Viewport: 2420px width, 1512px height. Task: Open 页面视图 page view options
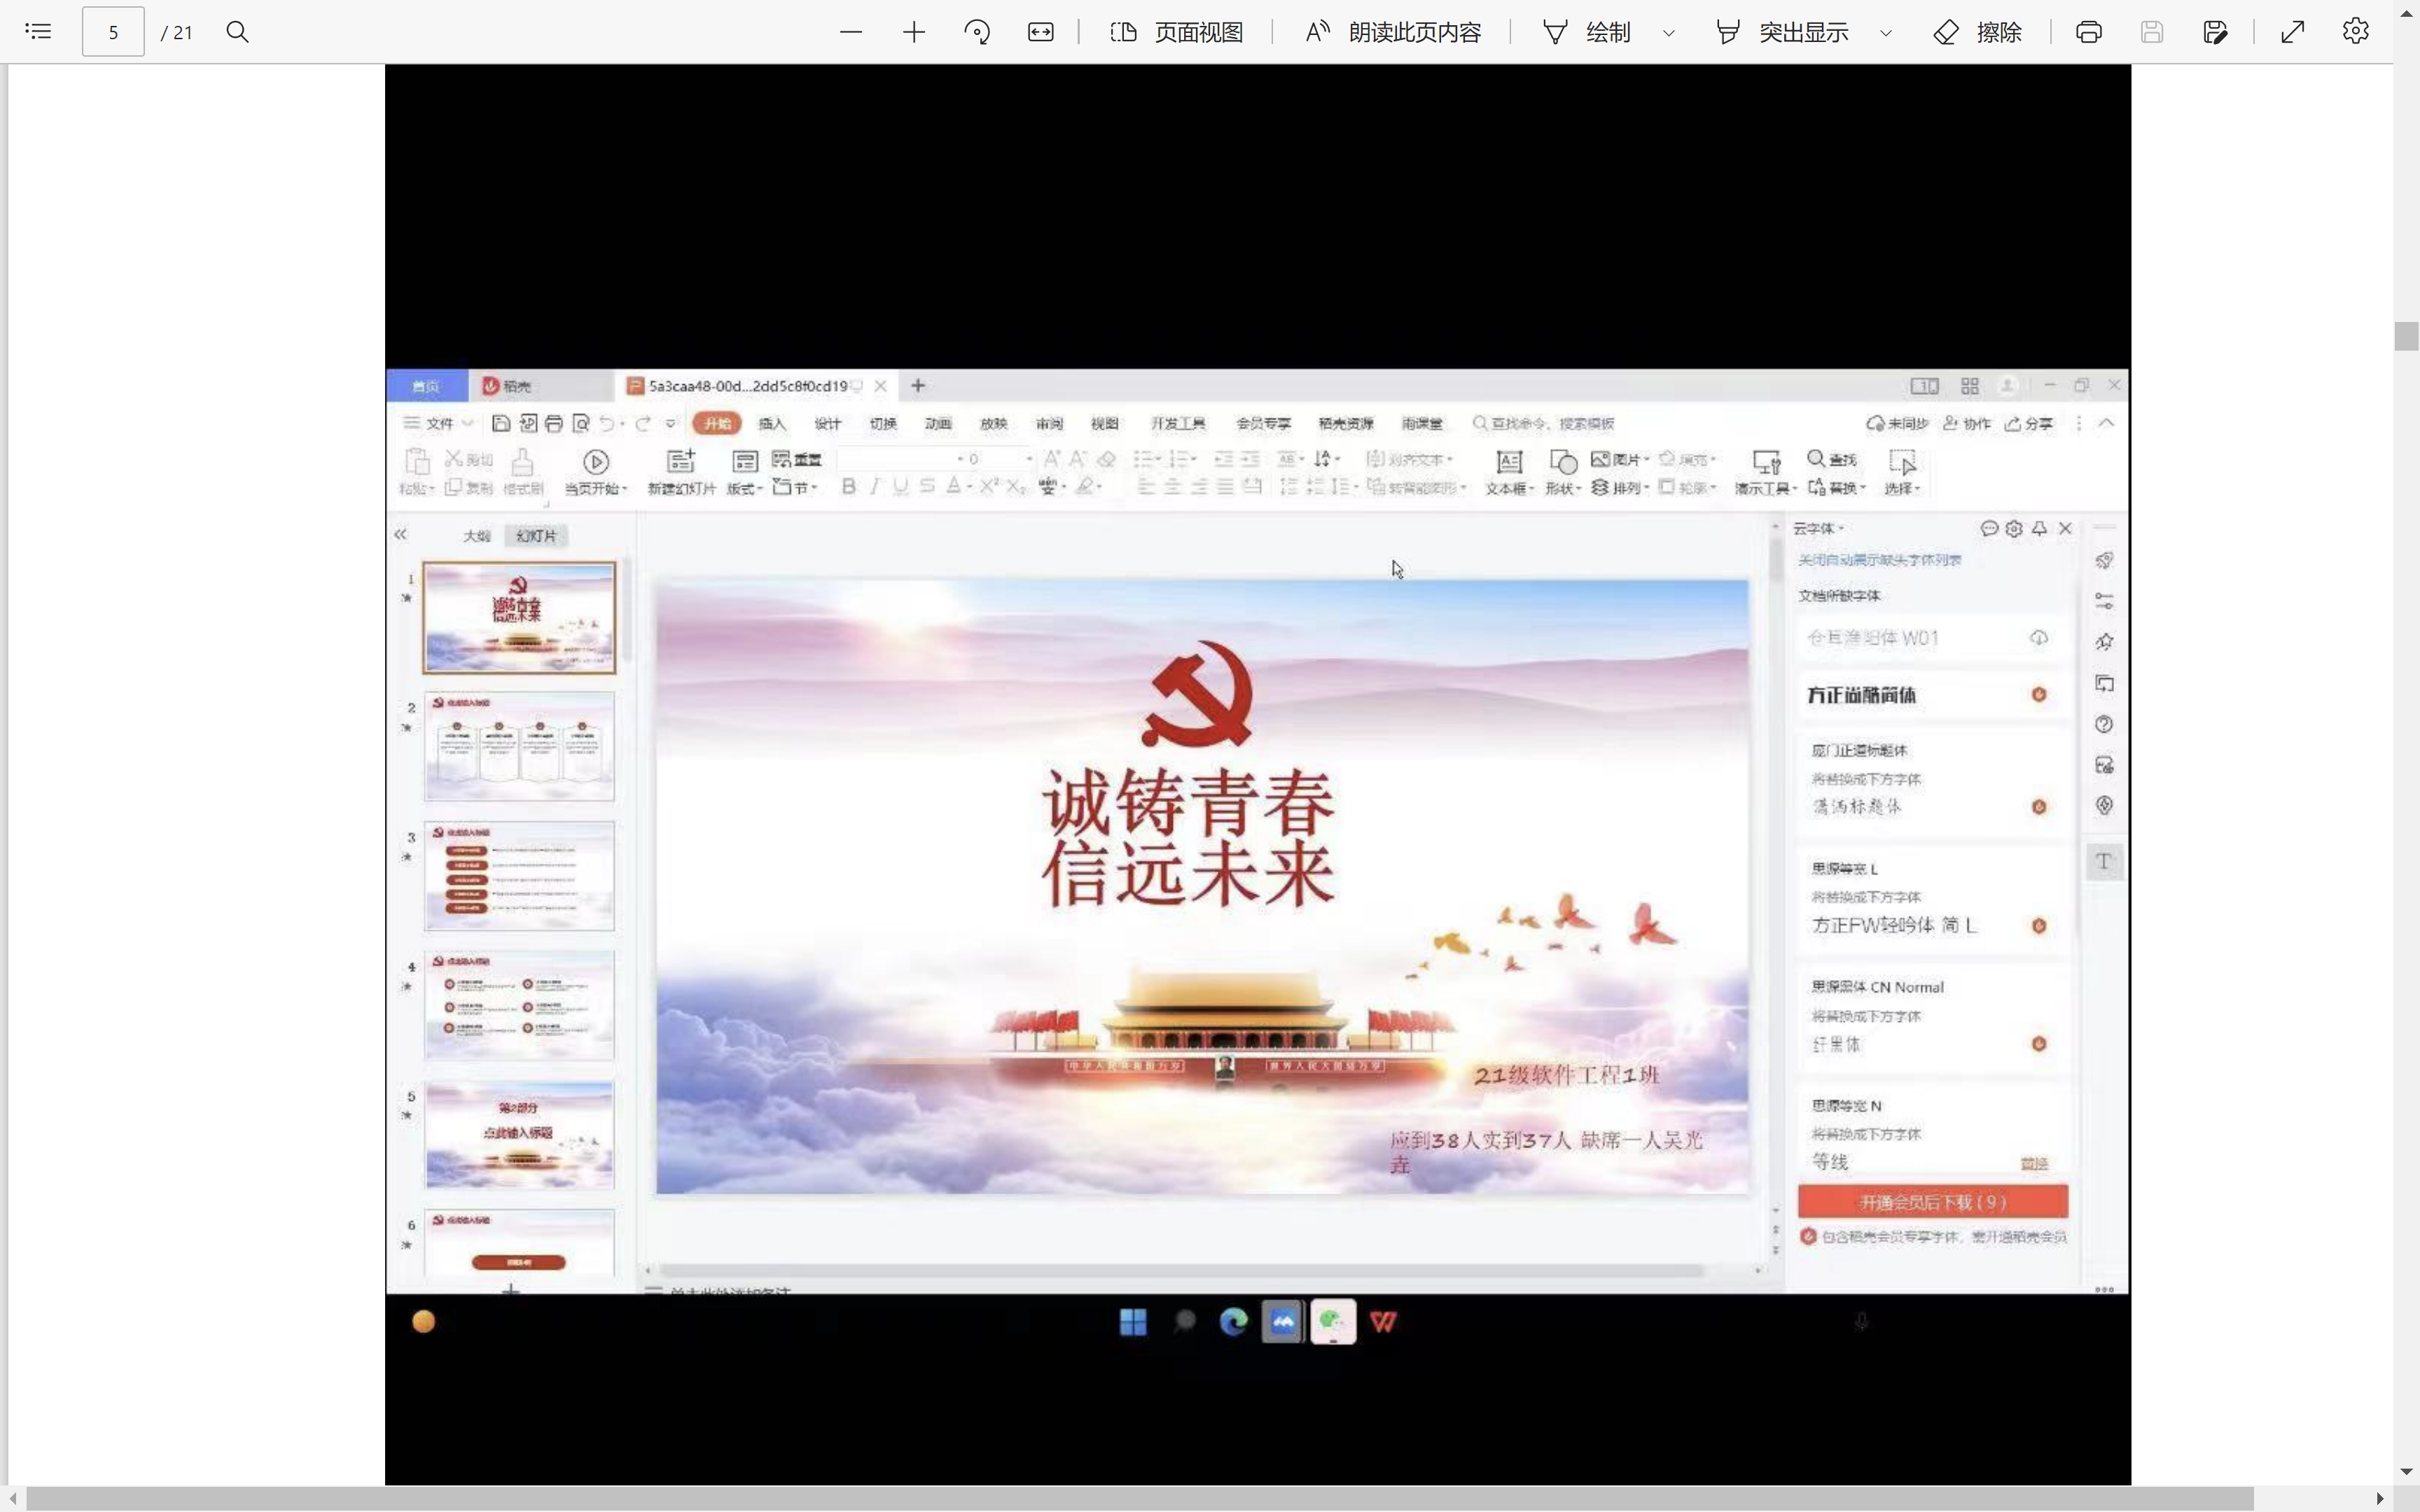coord(1177,32)
